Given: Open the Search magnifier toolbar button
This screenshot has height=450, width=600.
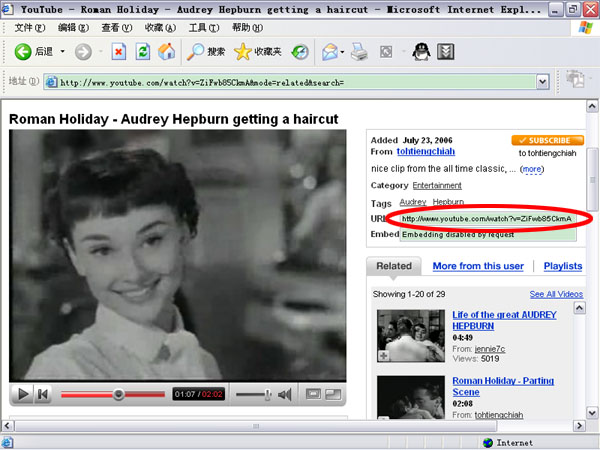Looking at the screenshot, I should click(x=206, y=52).
